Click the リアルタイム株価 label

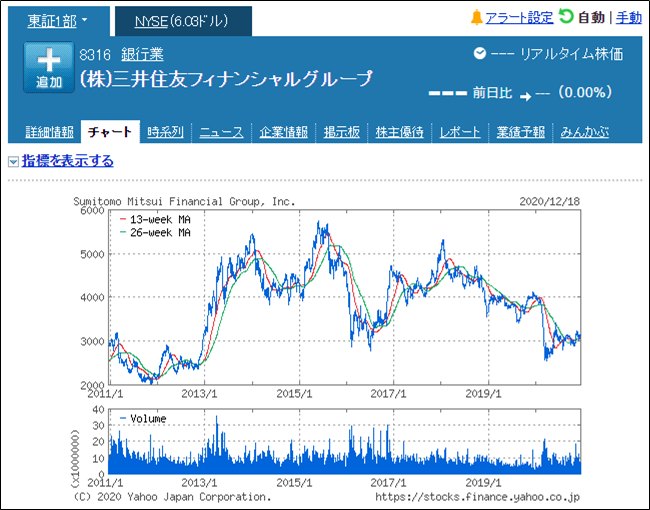coord(572,54)
